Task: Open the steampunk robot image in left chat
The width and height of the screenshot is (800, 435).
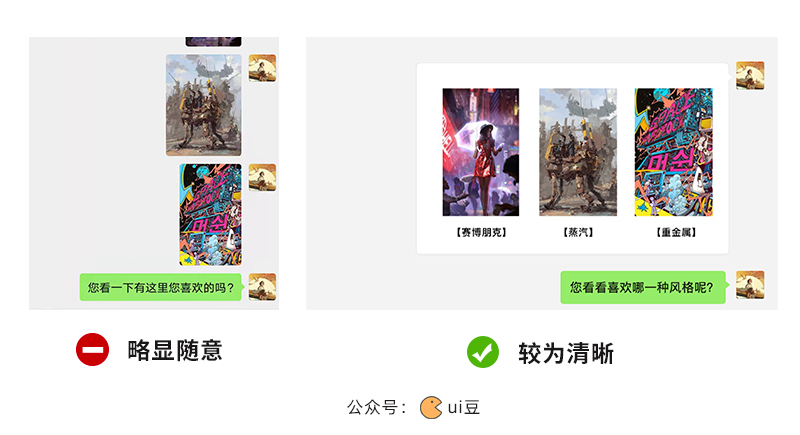Action: [204, 105]
